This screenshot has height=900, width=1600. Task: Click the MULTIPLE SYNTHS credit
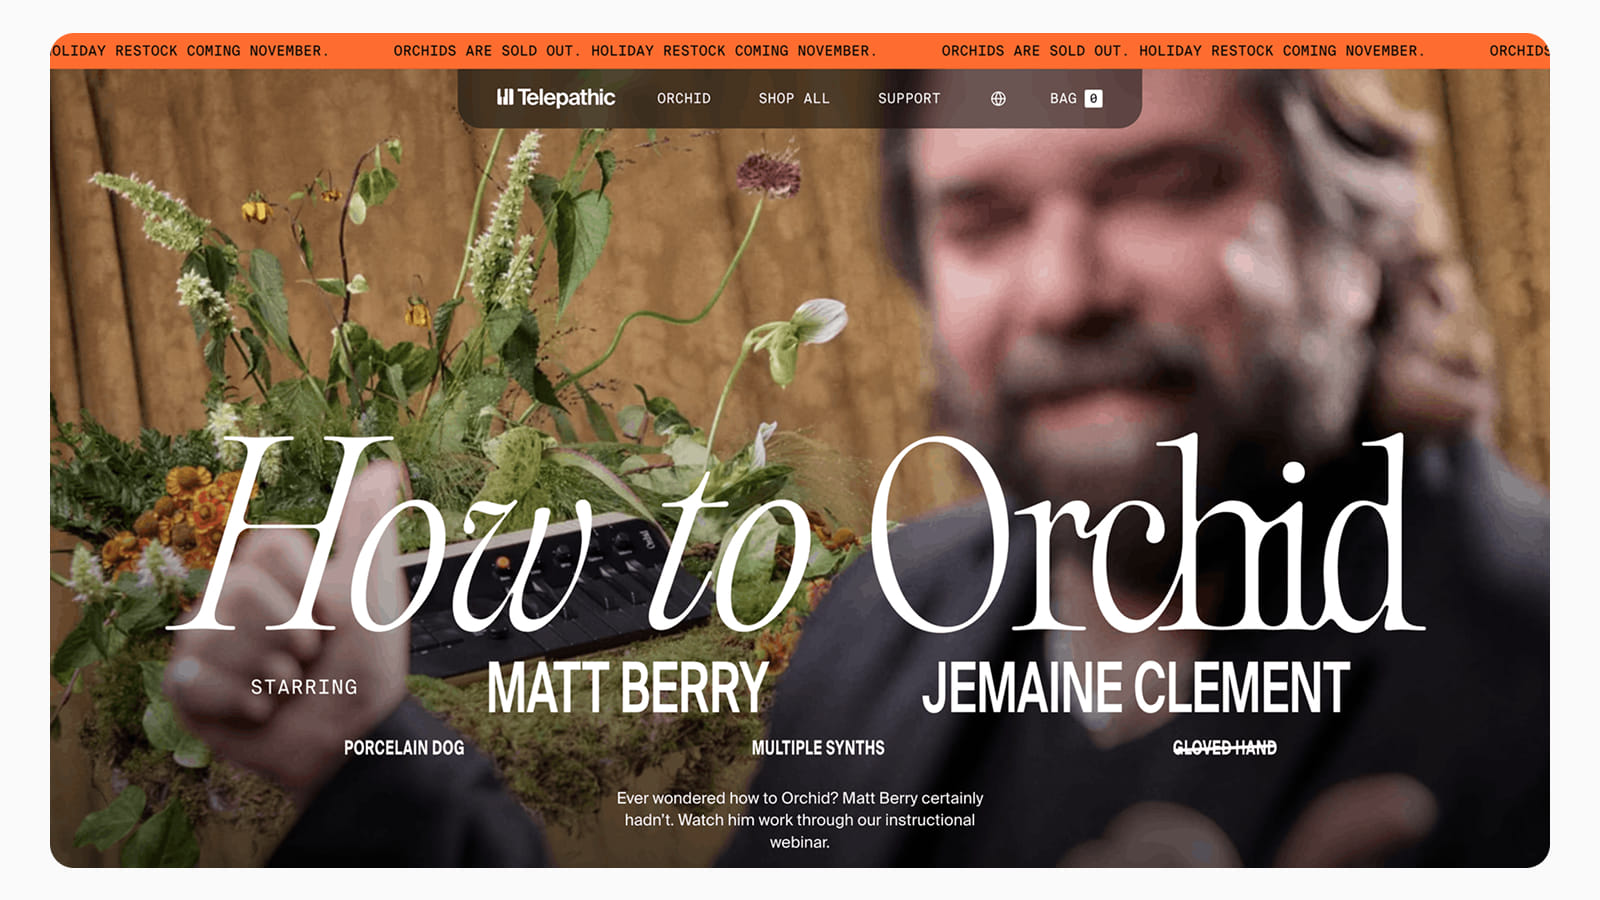[x=818, y=748]
